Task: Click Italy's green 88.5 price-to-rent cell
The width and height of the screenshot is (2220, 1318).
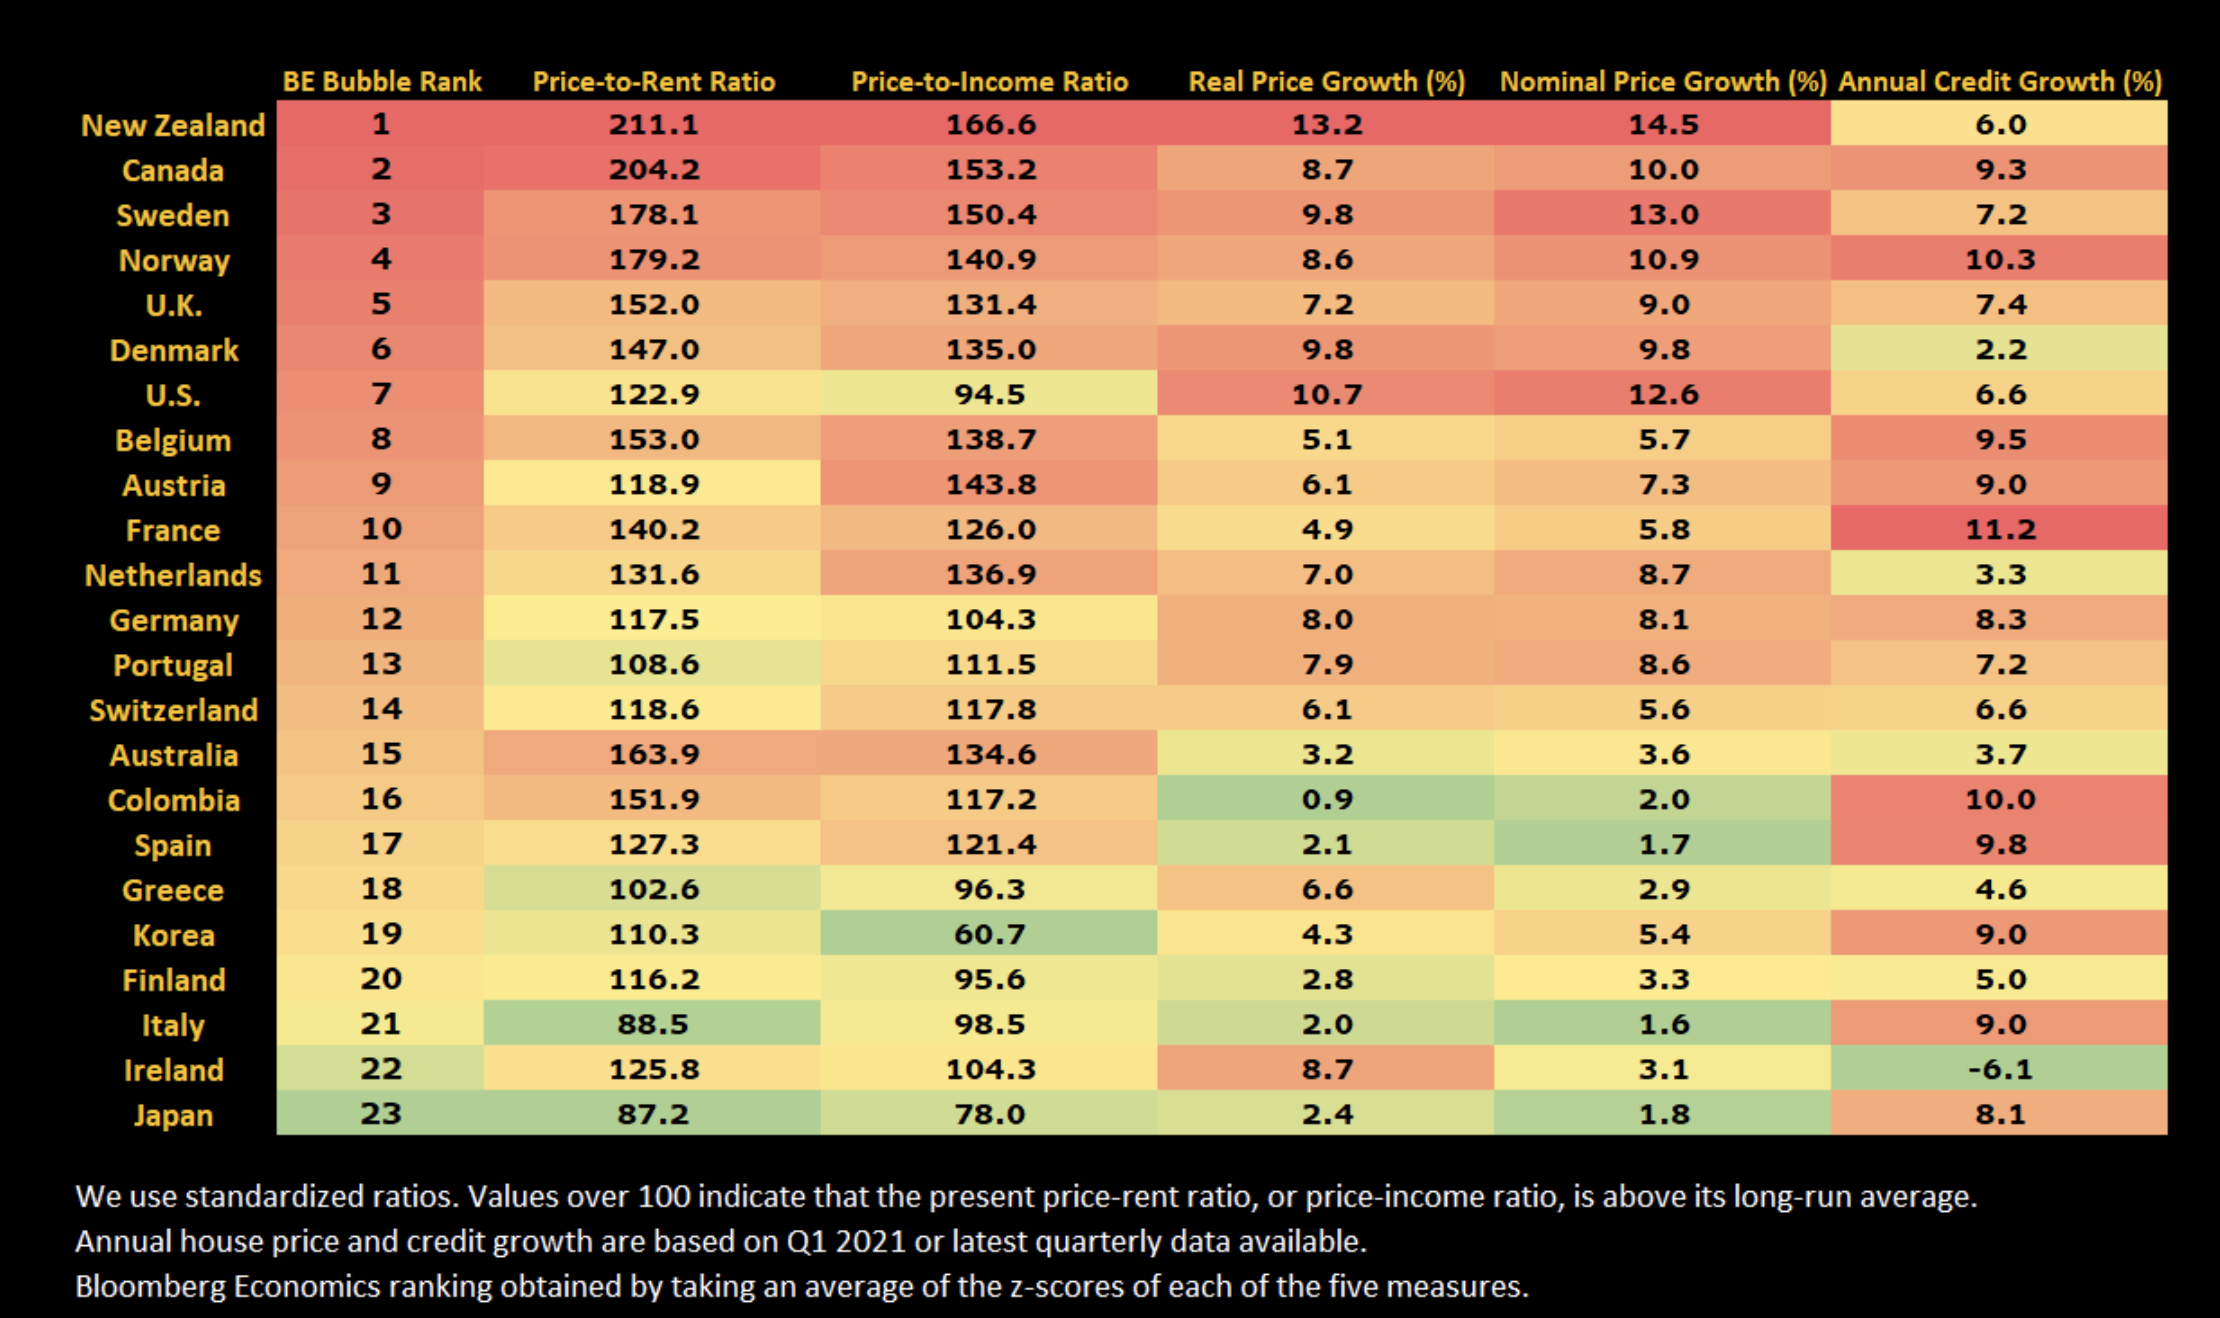Action: pyautogui.click(x=653, y=1024)
